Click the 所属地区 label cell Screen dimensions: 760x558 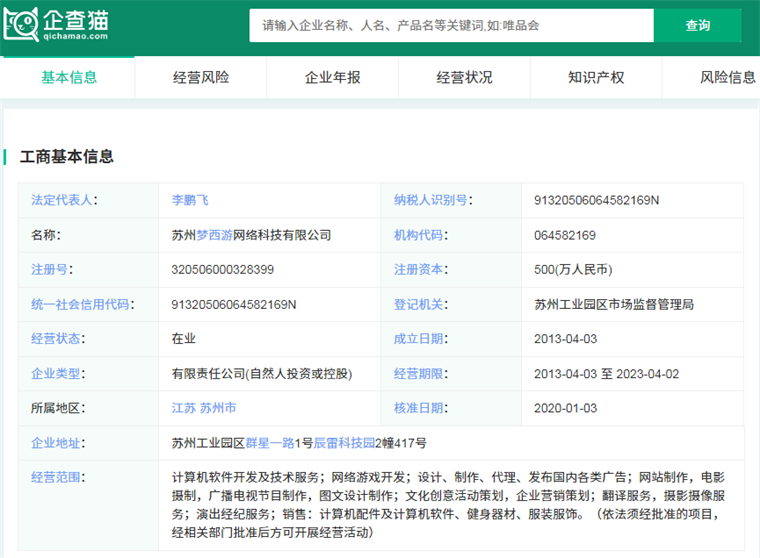pyautogui.click(x=89, y=408)
